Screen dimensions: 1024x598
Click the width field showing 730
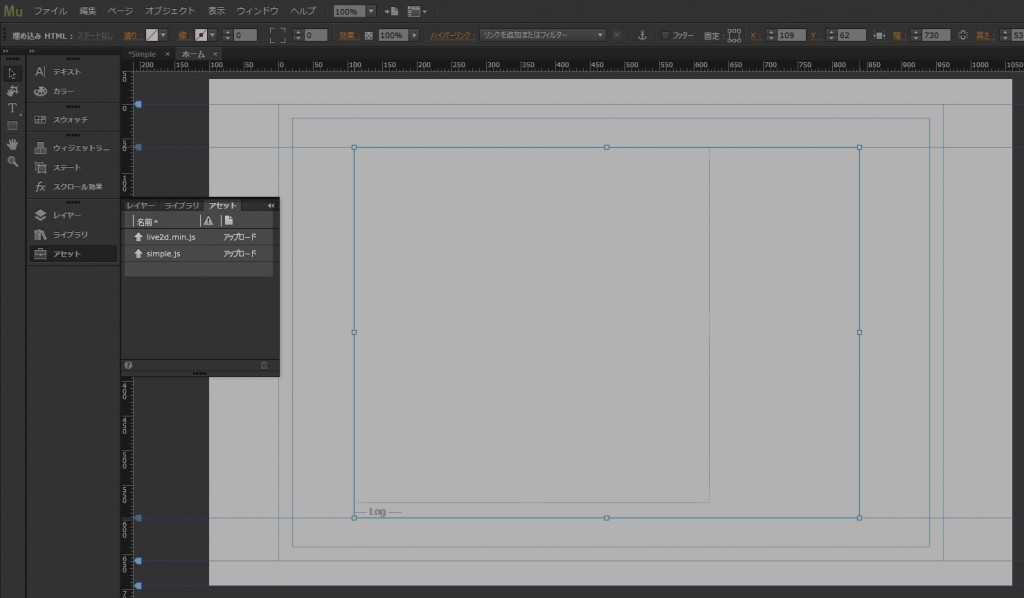click(936, 35)
